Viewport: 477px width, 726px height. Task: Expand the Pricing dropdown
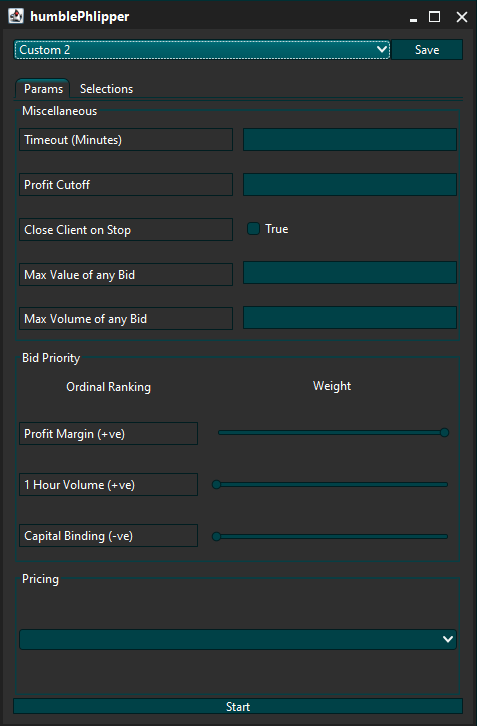coord(238,639)
